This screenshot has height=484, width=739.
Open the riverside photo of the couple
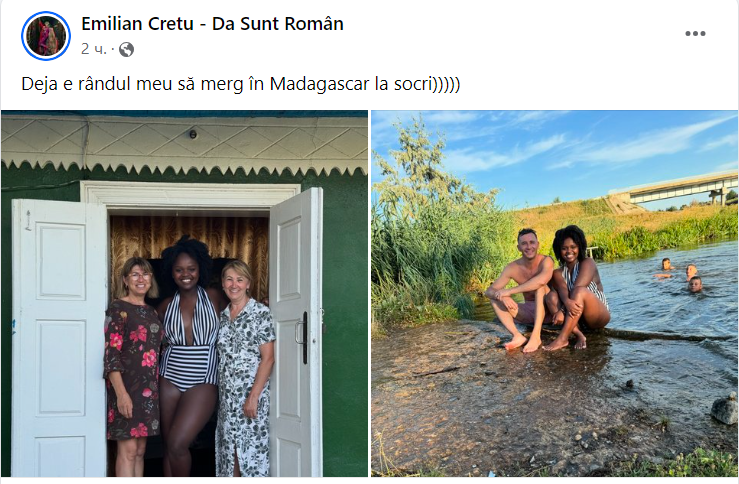(554, 294)
